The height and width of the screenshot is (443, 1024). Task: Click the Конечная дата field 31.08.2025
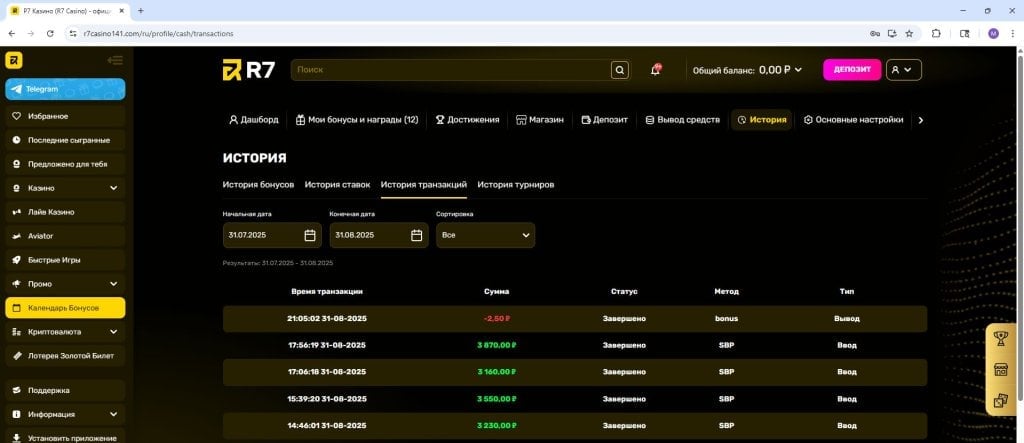pyautogui.click(x=379, y=235)
